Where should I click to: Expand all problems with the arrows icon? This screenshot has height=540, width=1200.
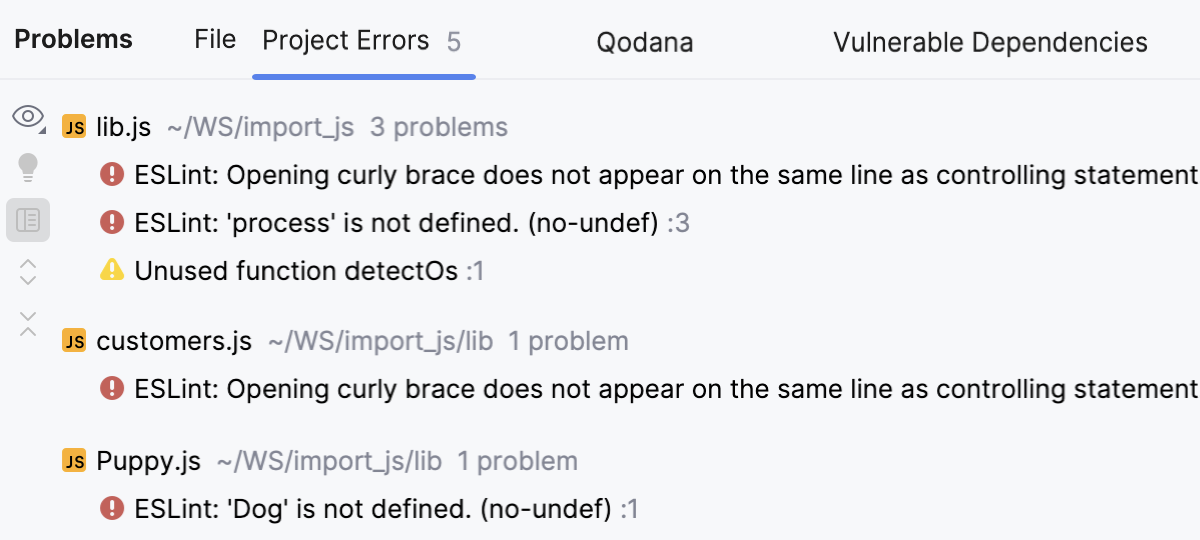(x=28, y=271)
